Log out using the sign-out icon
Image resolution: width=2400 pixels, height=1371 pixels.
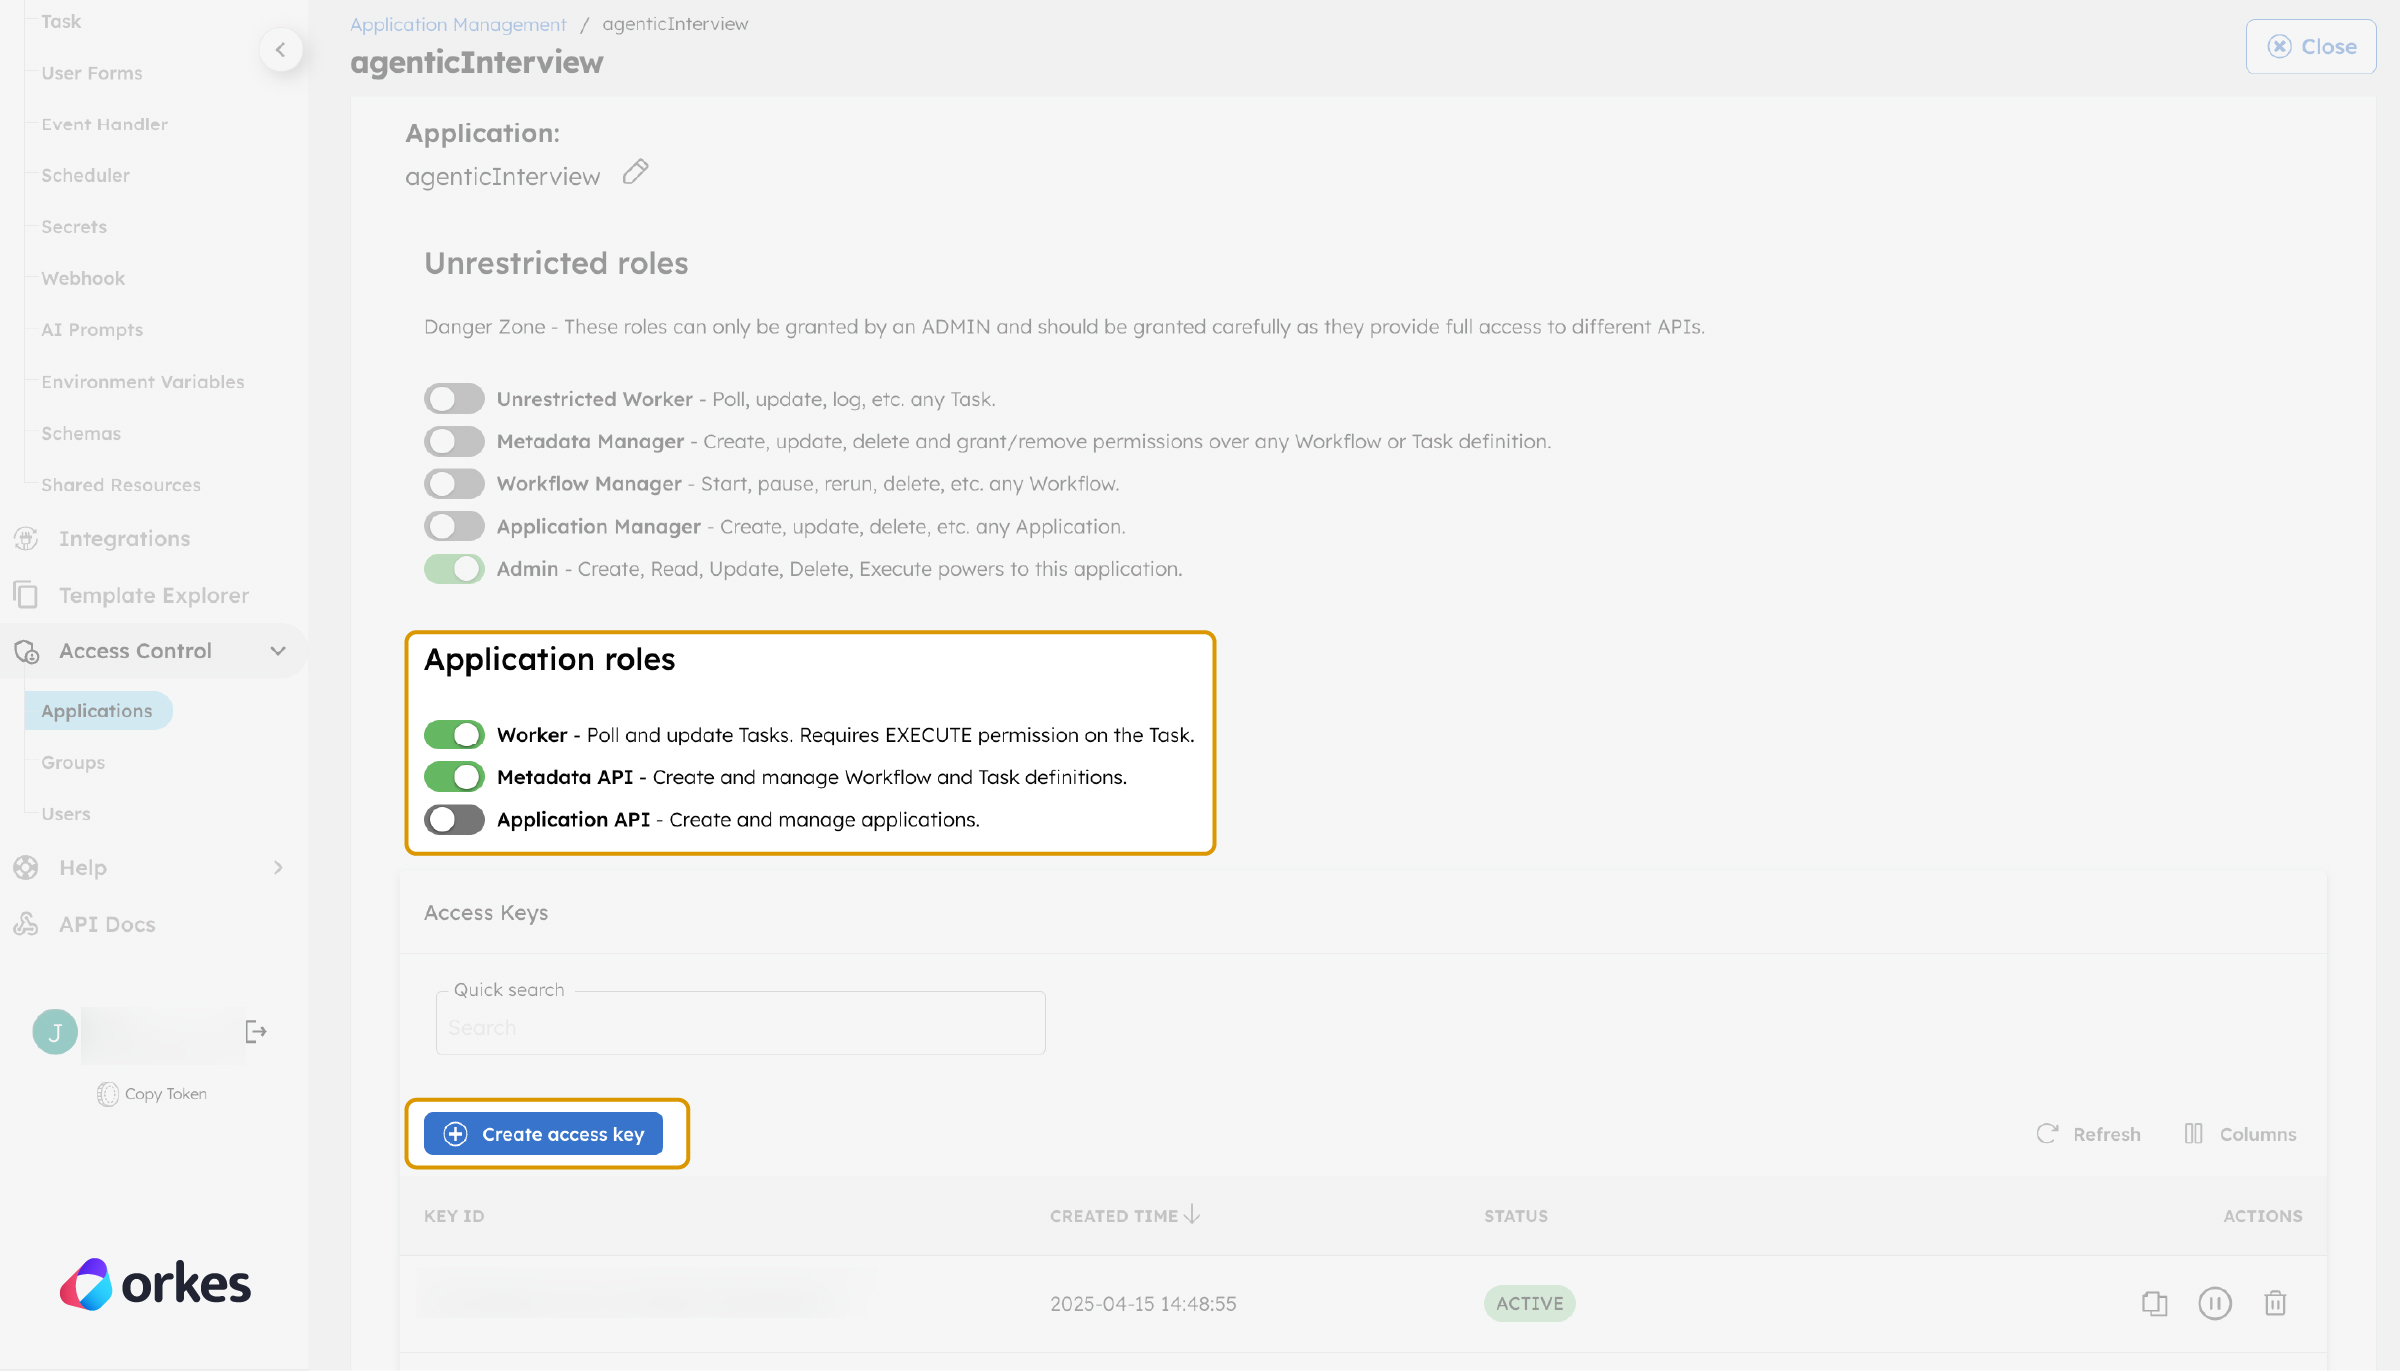pos(255,1031)
